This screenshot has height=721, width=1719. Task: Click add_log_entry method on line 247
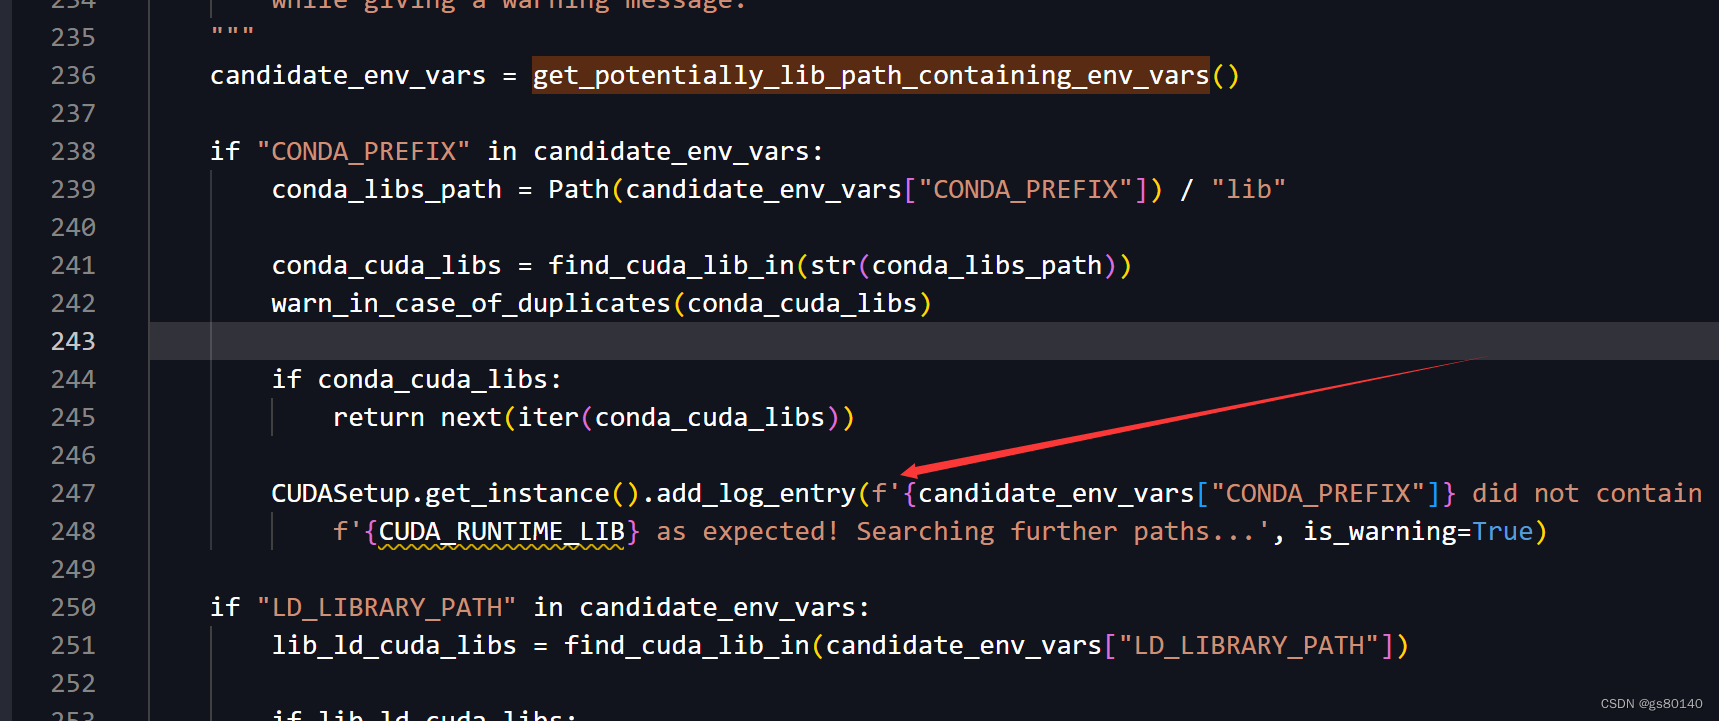pos(756,494)
